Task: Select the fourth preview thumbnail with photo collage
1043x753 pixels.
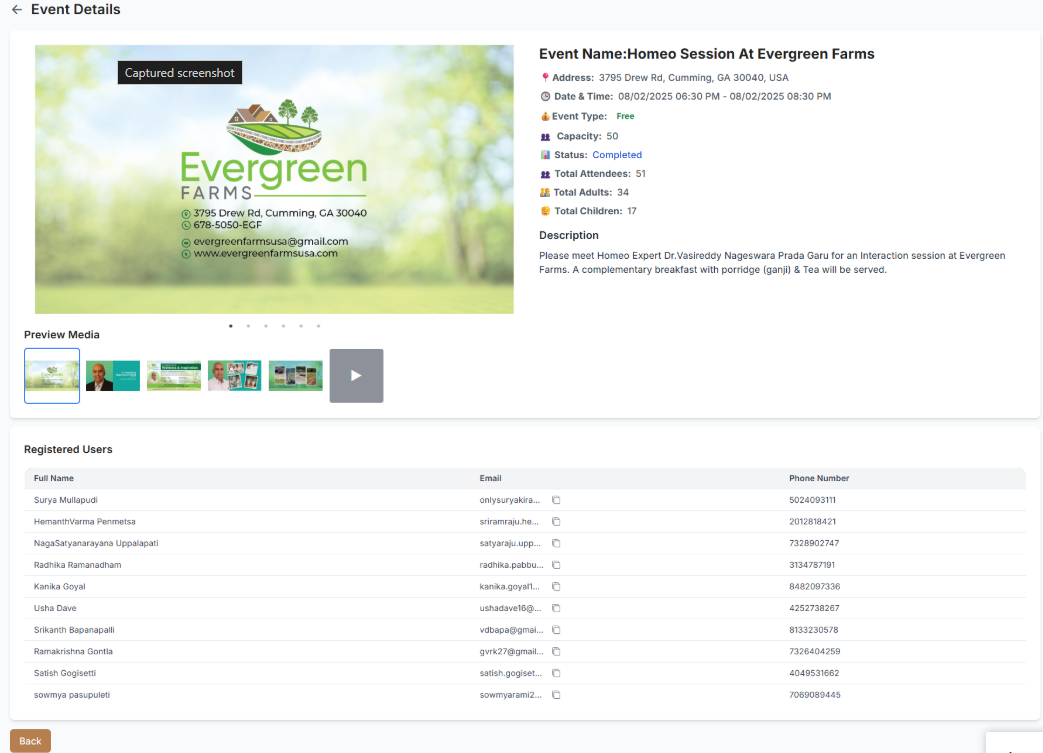Action: [235, 376]
